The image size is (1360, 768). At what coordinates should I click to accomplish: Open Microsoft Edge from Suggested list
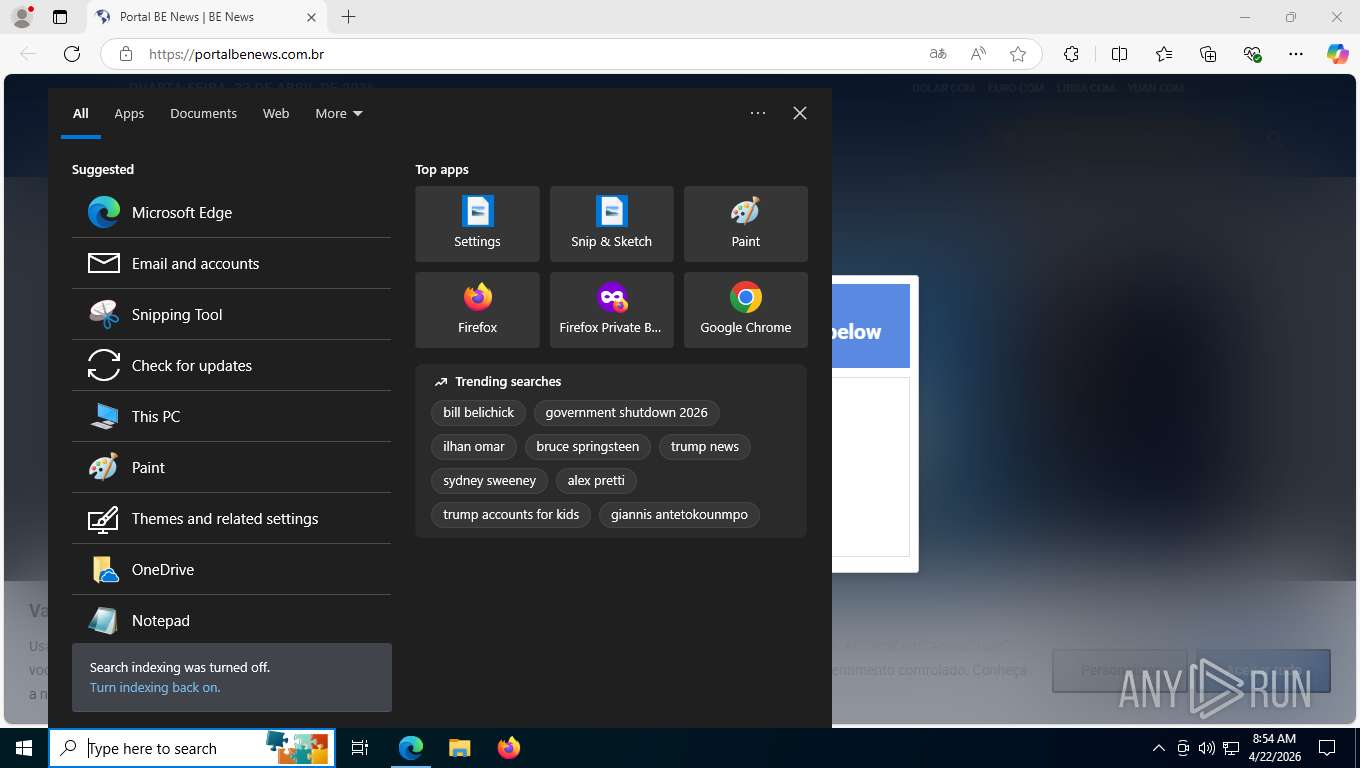(x=231, y=212)
